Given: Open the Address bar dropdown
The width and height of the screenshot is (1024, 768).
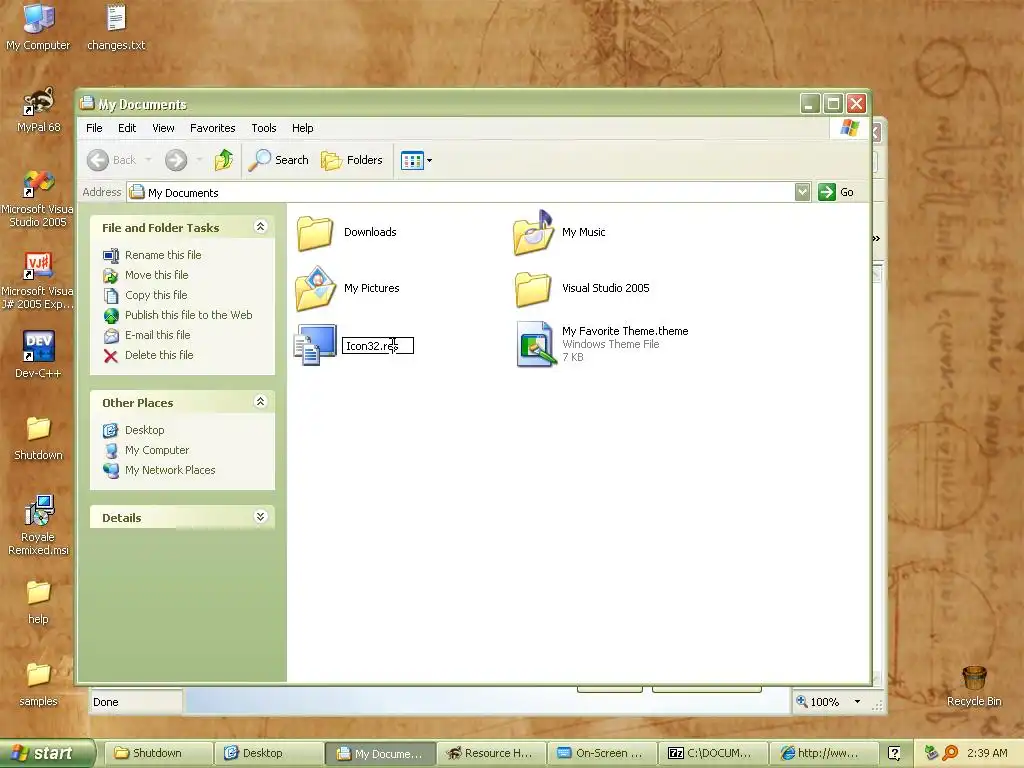Looking at the screenshot, I should point(803,192).
